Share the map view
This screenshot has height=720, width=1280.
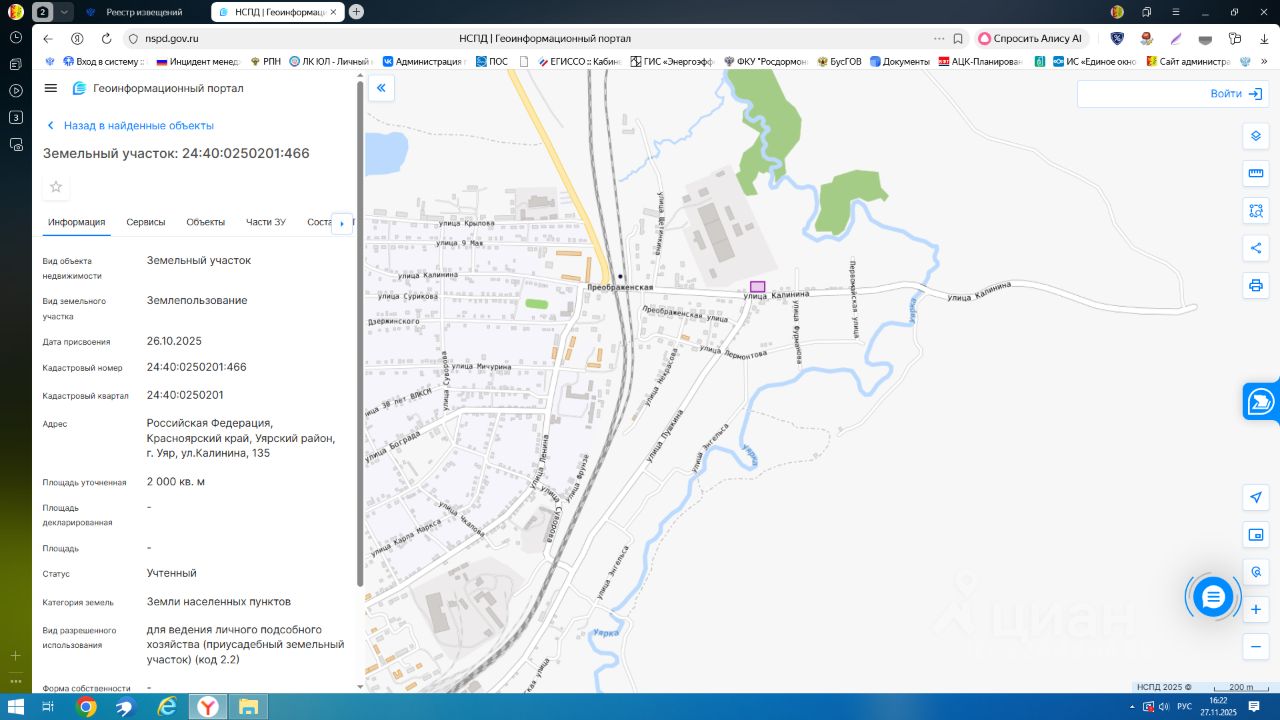[x=1256, y=248]
